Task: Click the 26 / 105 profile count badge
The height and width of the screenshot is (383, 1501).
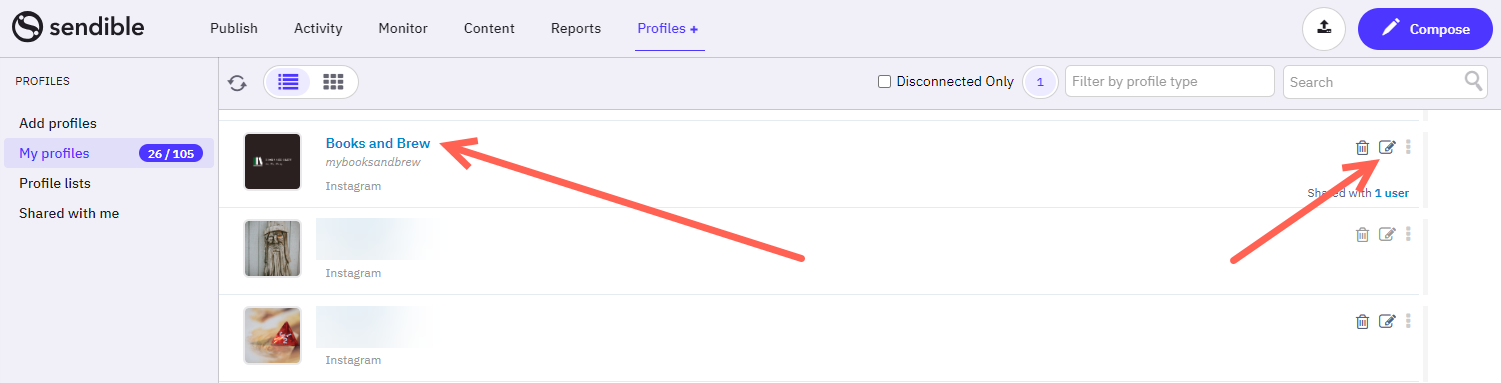Action: [x=171, y=153]
